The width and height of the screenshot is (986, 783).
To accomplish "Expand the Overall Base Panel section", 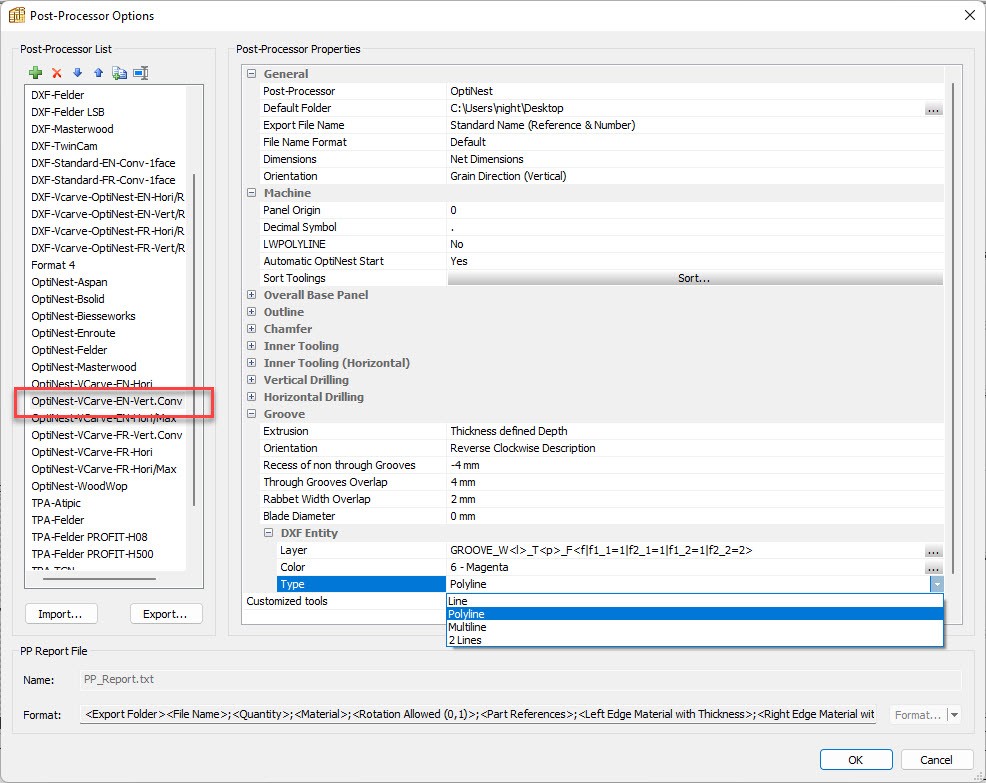I will (x=252, y=295).
